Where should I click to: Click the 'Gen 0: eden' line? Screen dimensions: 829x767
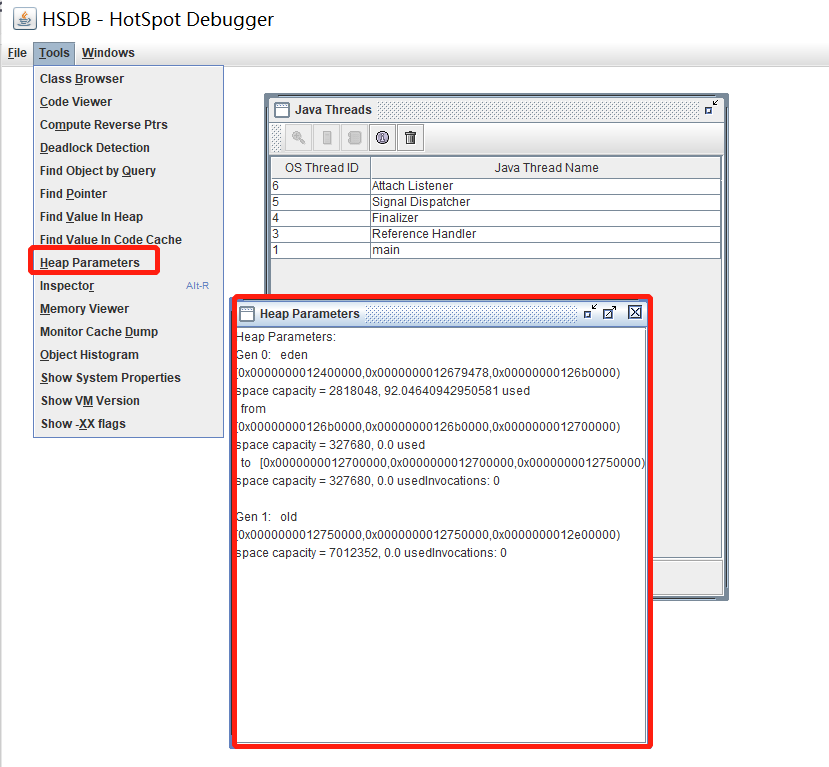(272, 355)
